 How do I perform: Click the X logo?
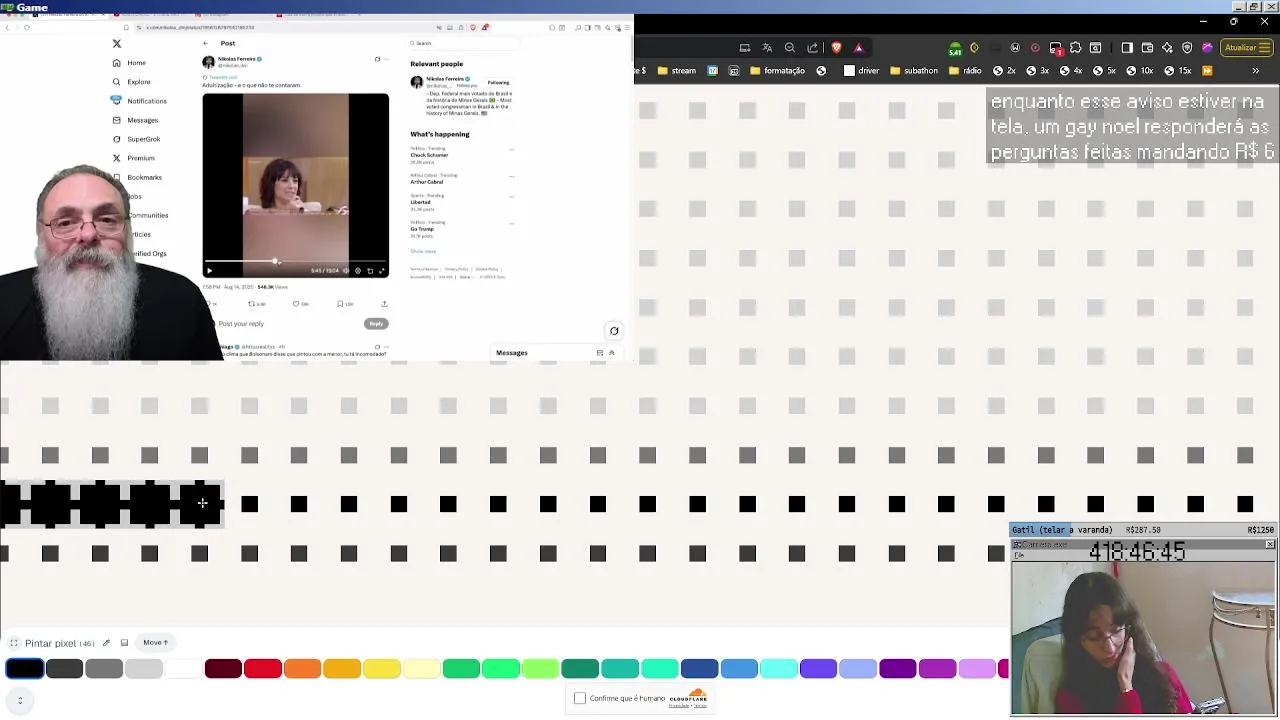click(117, 44)
